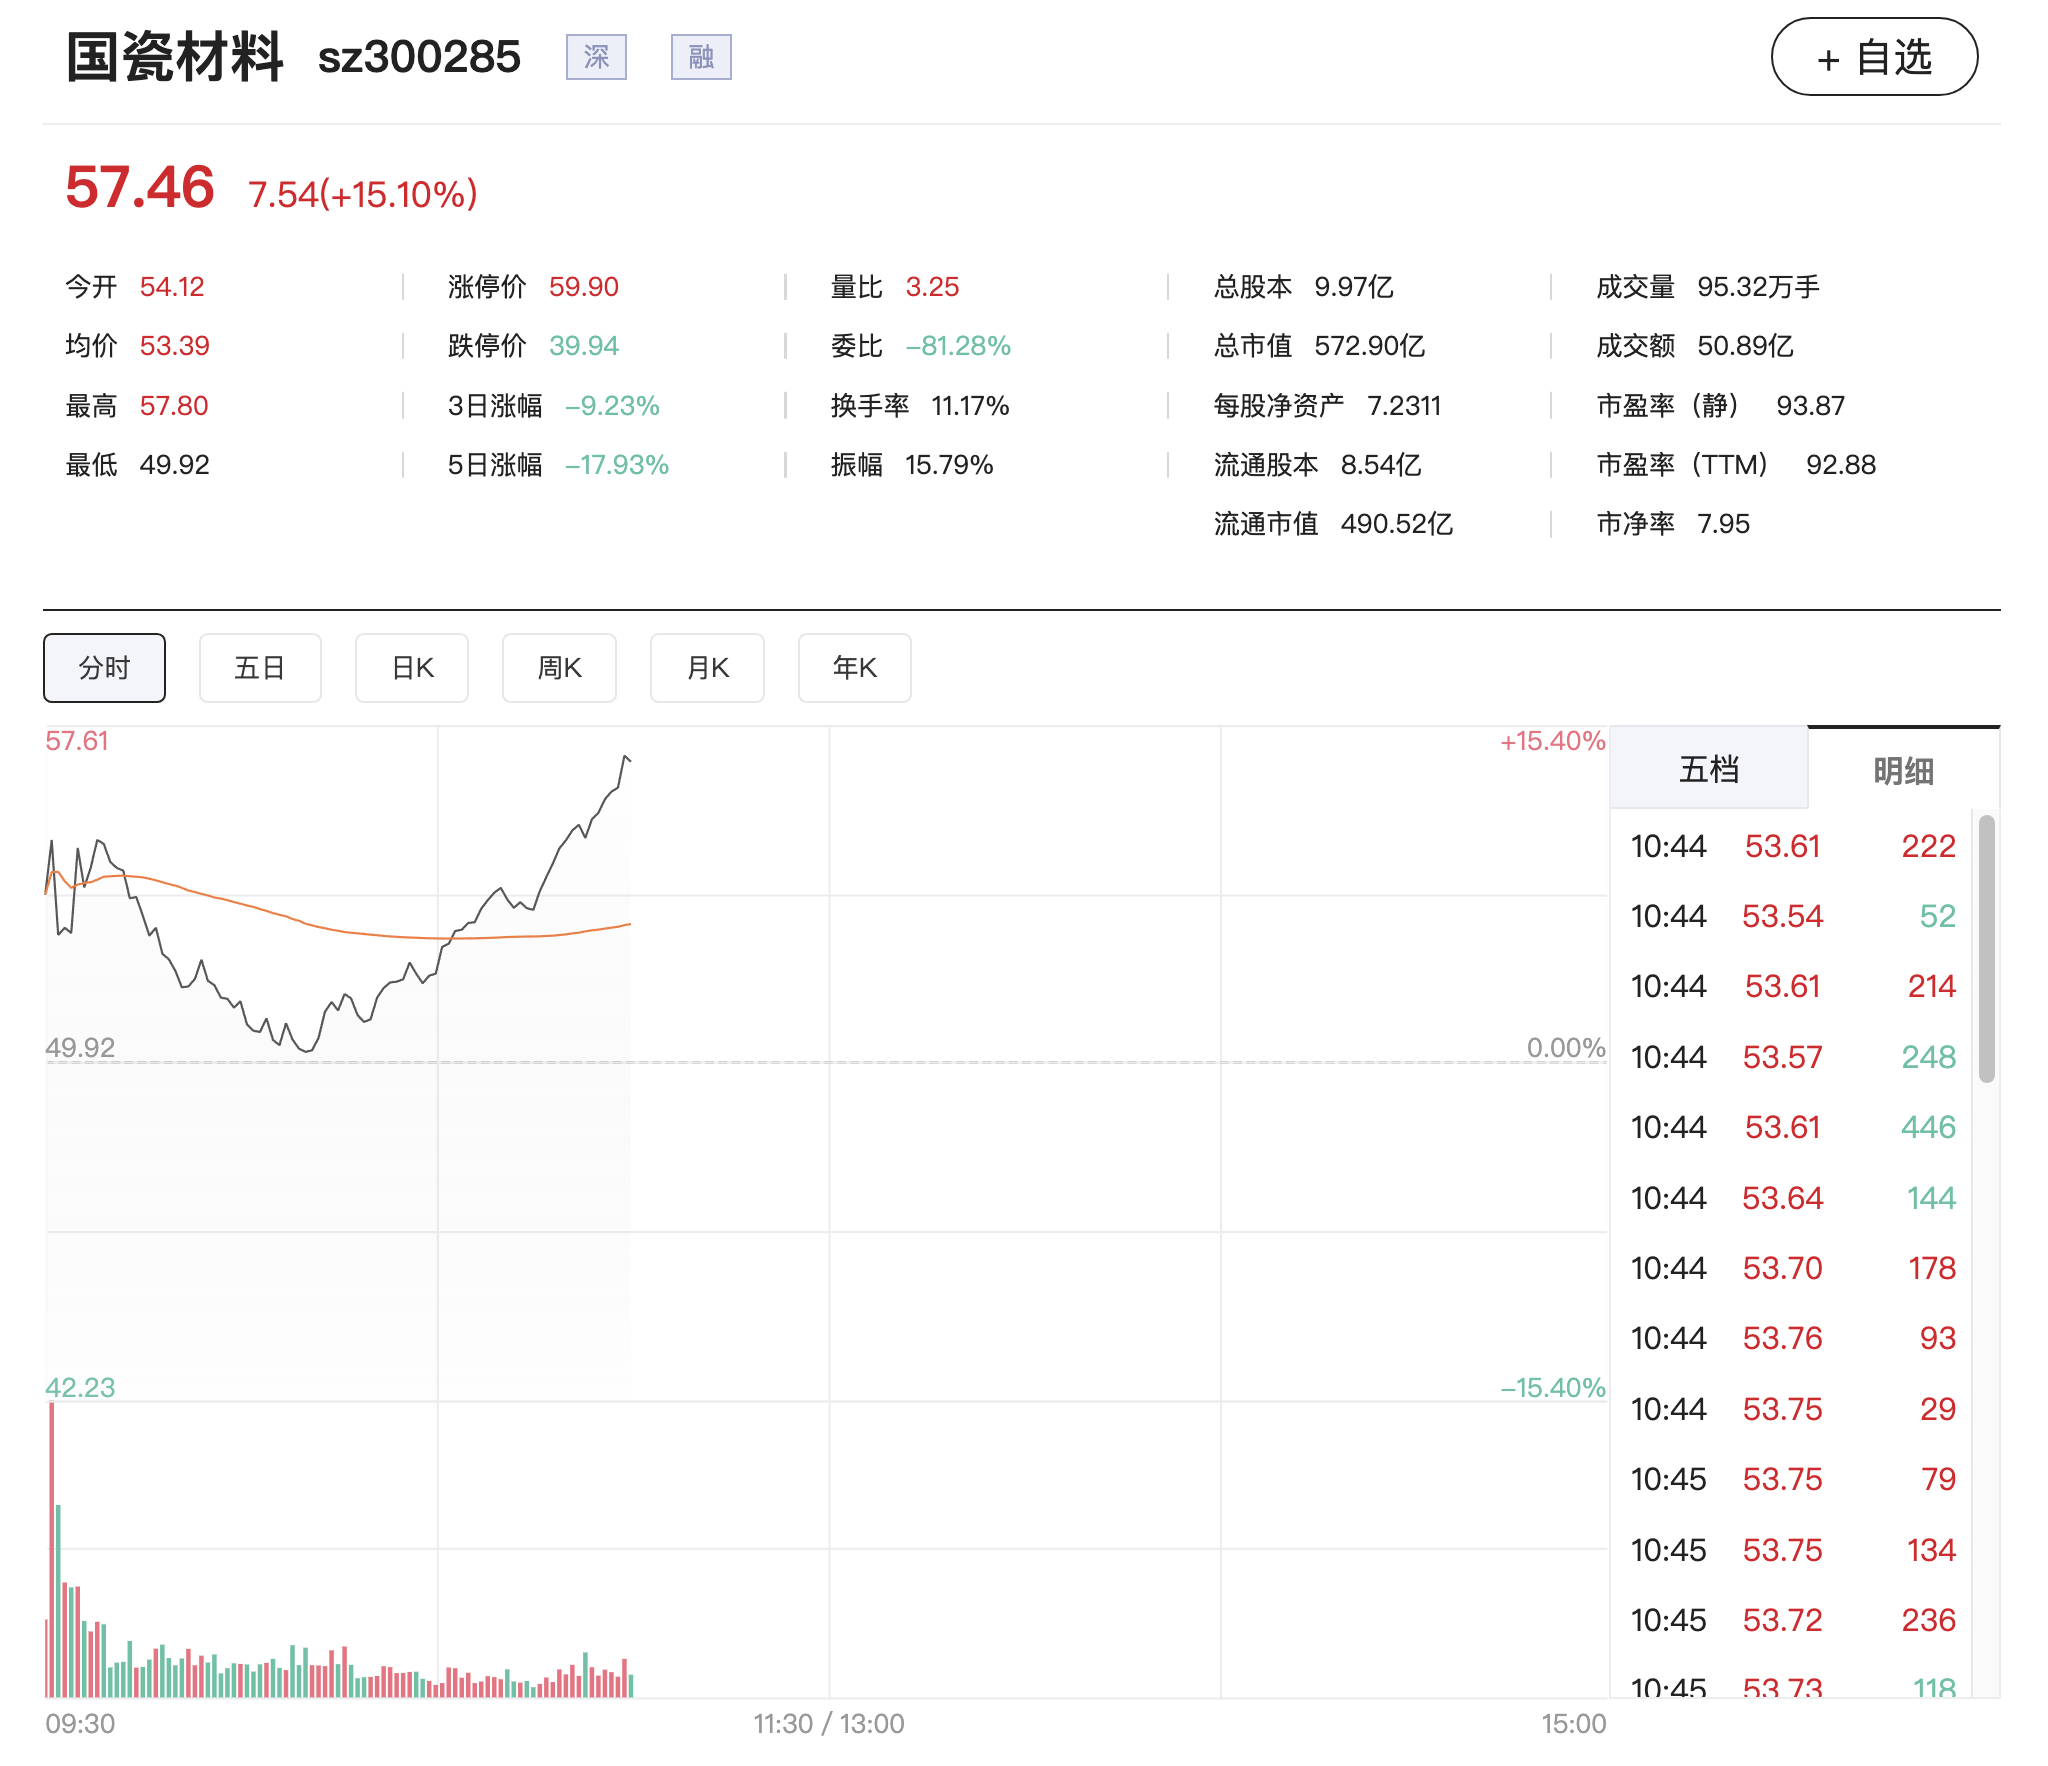
Task: Click the 深 exchange badge icon
Action: (596, 57)
